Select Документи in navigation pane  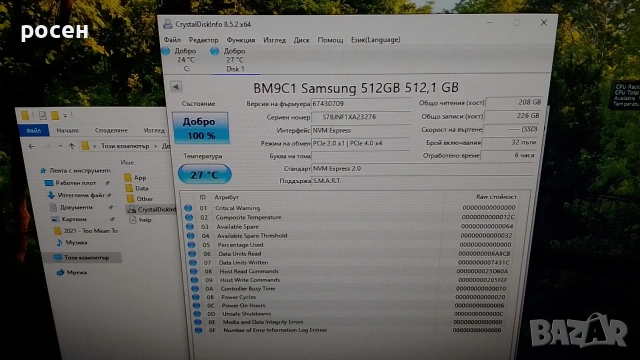(76, 207)
